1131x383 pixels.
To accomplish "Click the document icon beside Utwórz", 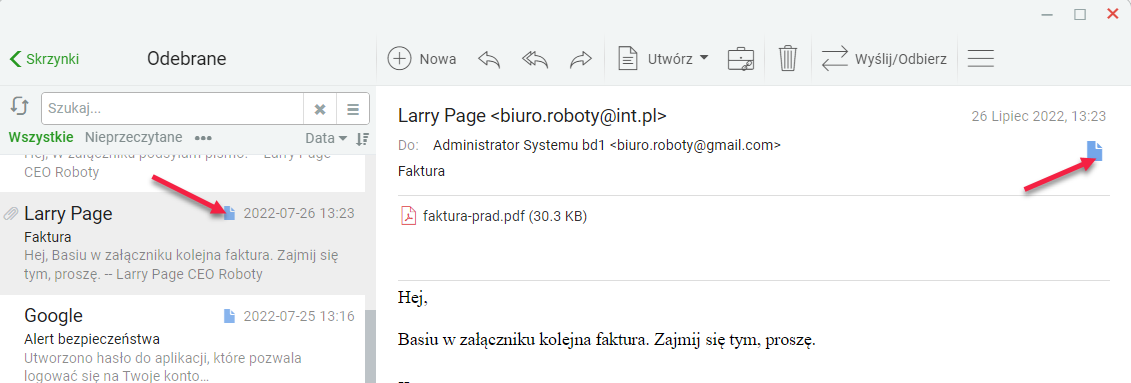I will coord(628,59).
